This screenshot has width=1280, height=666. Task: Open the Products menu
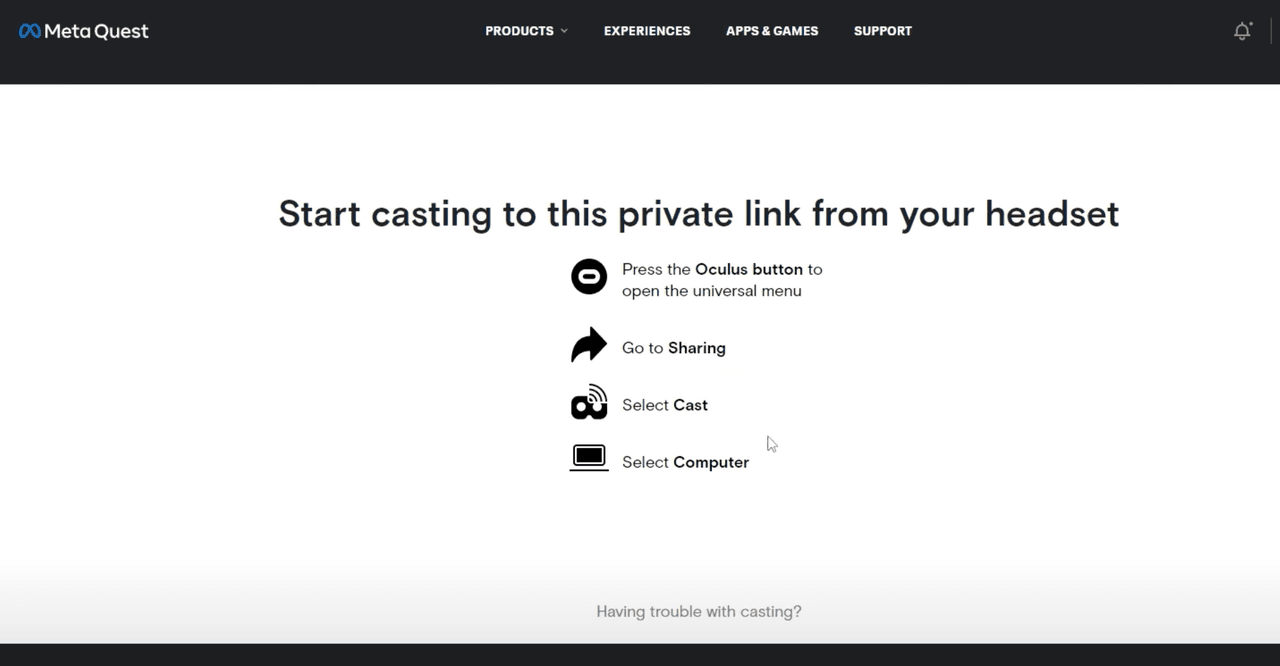coord(519,31)
